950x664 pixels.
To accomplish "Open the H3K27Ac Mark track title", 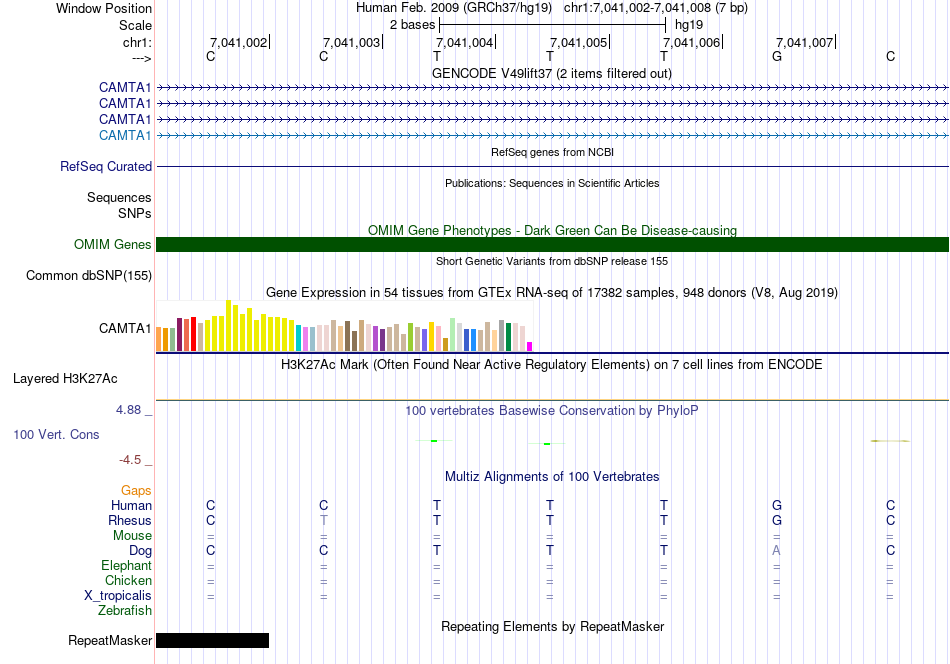I will point(552,365).
